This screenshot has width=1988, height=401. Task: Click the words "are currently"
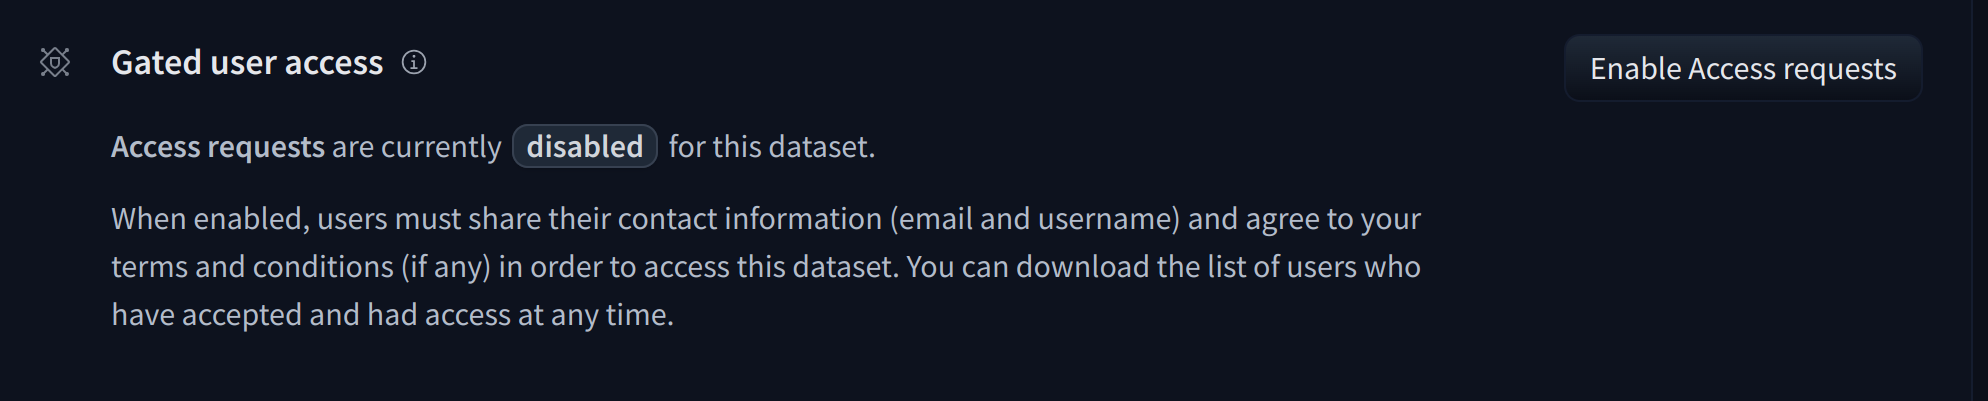416,147
